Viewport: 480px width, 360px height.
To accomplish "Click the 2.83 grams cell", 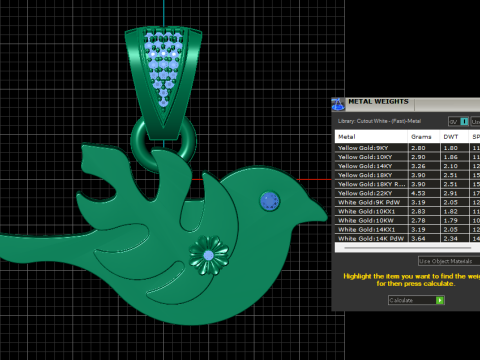I will pos(424,211).
